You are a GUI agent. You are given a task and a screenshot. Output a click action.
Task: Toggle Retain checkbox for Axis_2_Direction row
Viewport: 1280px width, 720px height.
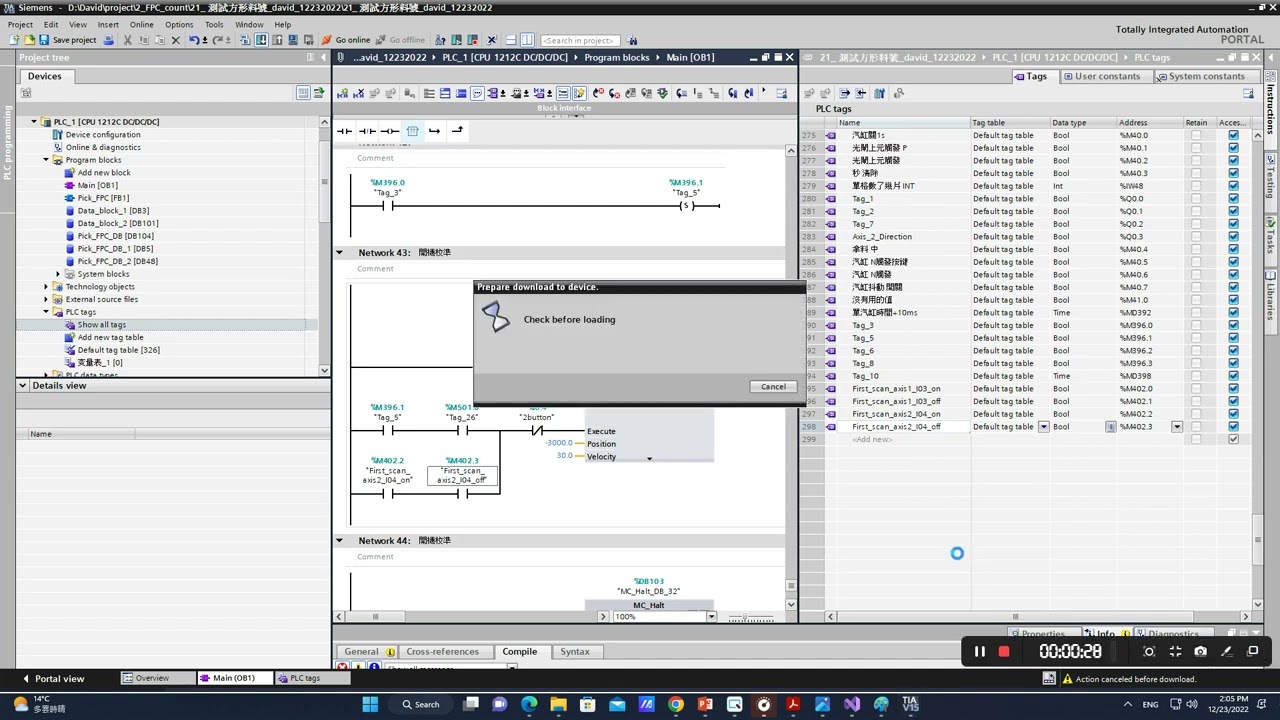(1196, 237)
